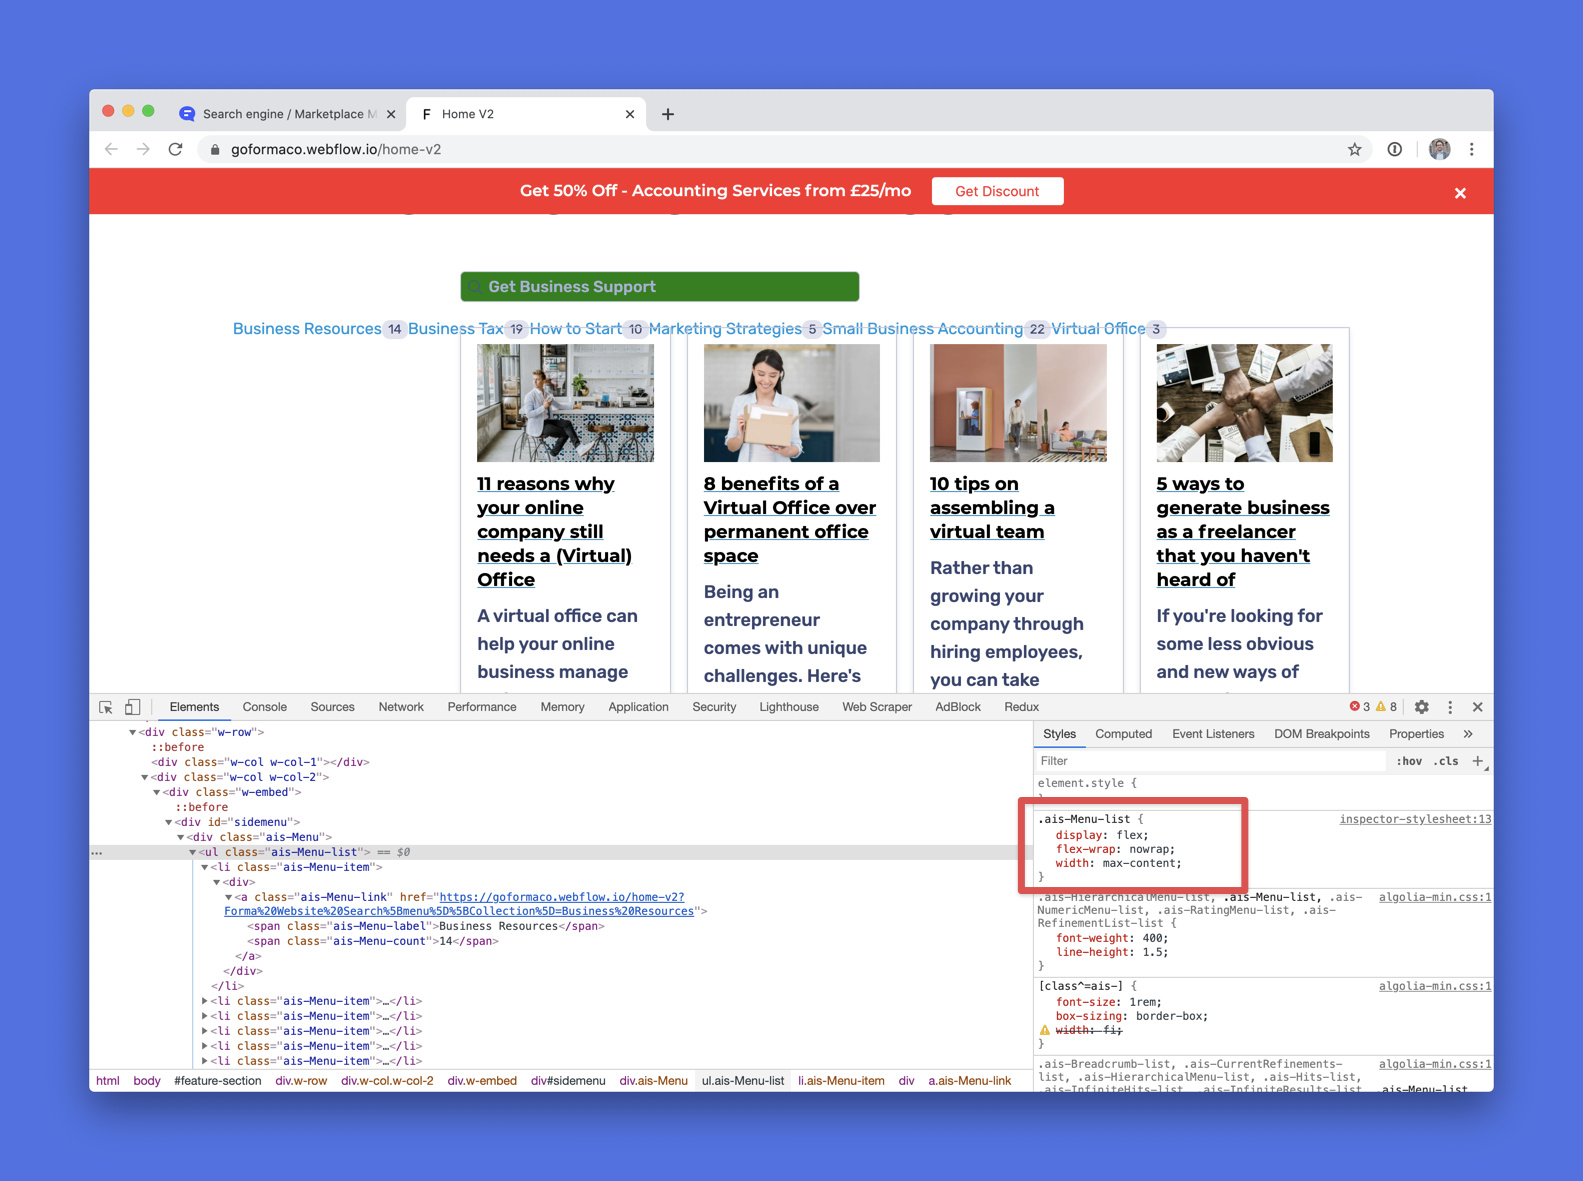
Task: Collapse the w-col w-col-2 node
Action: tap(144, 777)
